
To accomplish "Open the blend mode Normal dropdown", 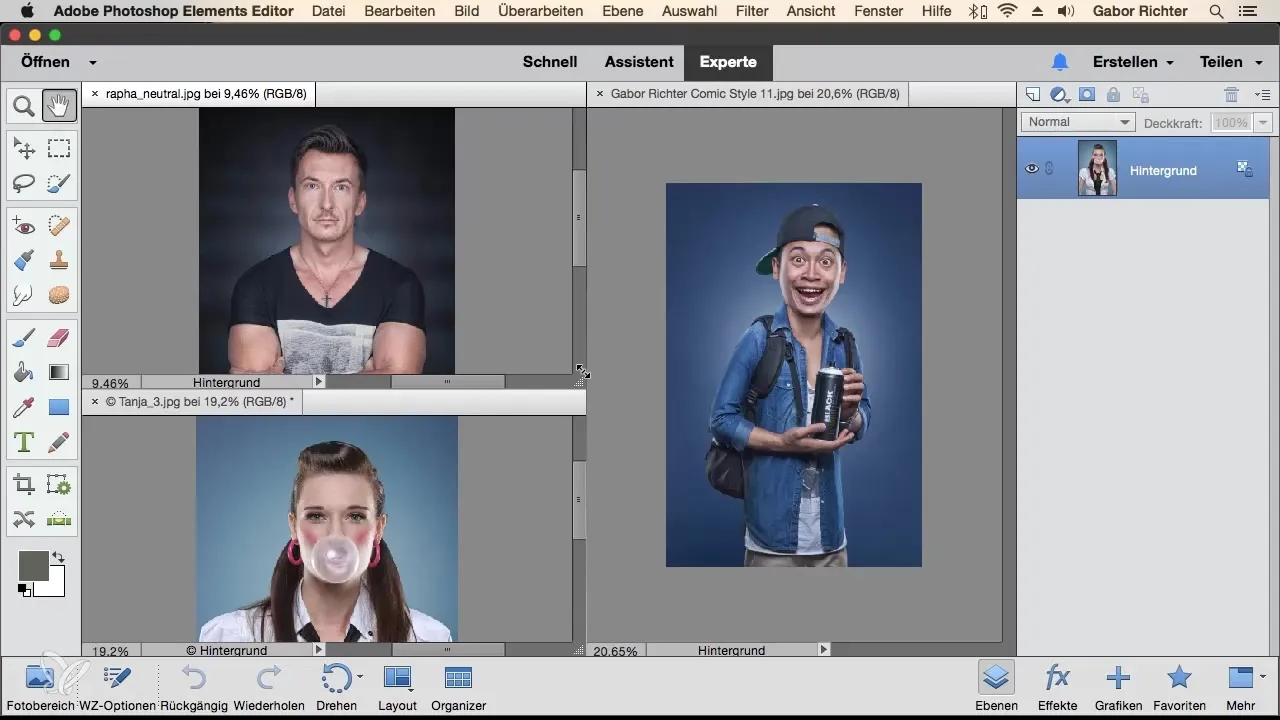I will (x=1078, y=122).
